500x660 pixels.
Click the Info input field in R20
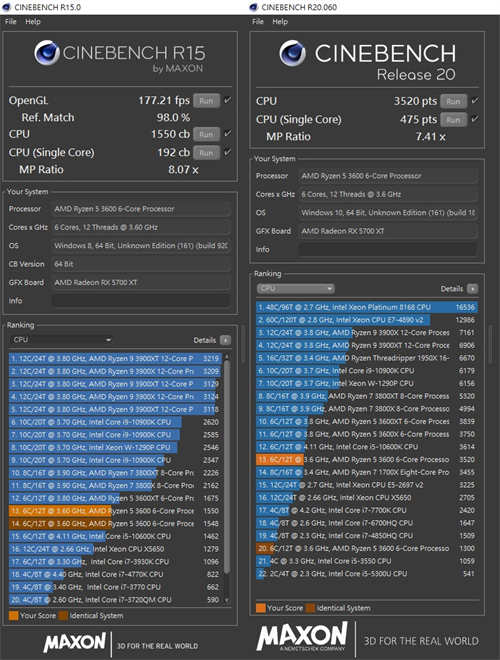tap(388, 250)
